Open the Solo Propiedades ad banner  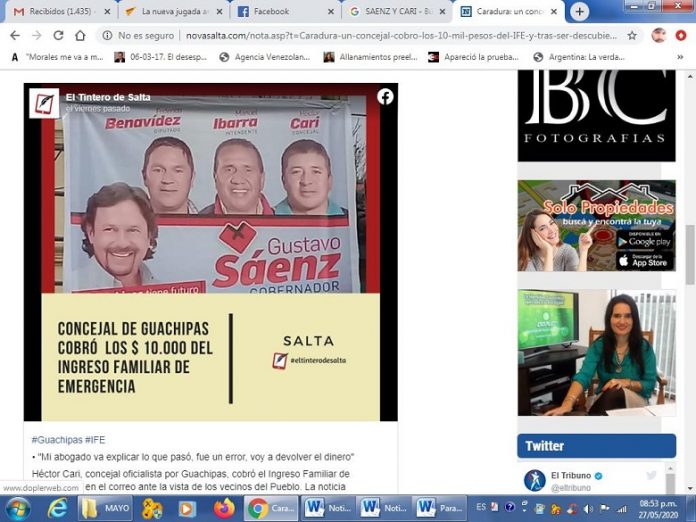pos(597,225)
